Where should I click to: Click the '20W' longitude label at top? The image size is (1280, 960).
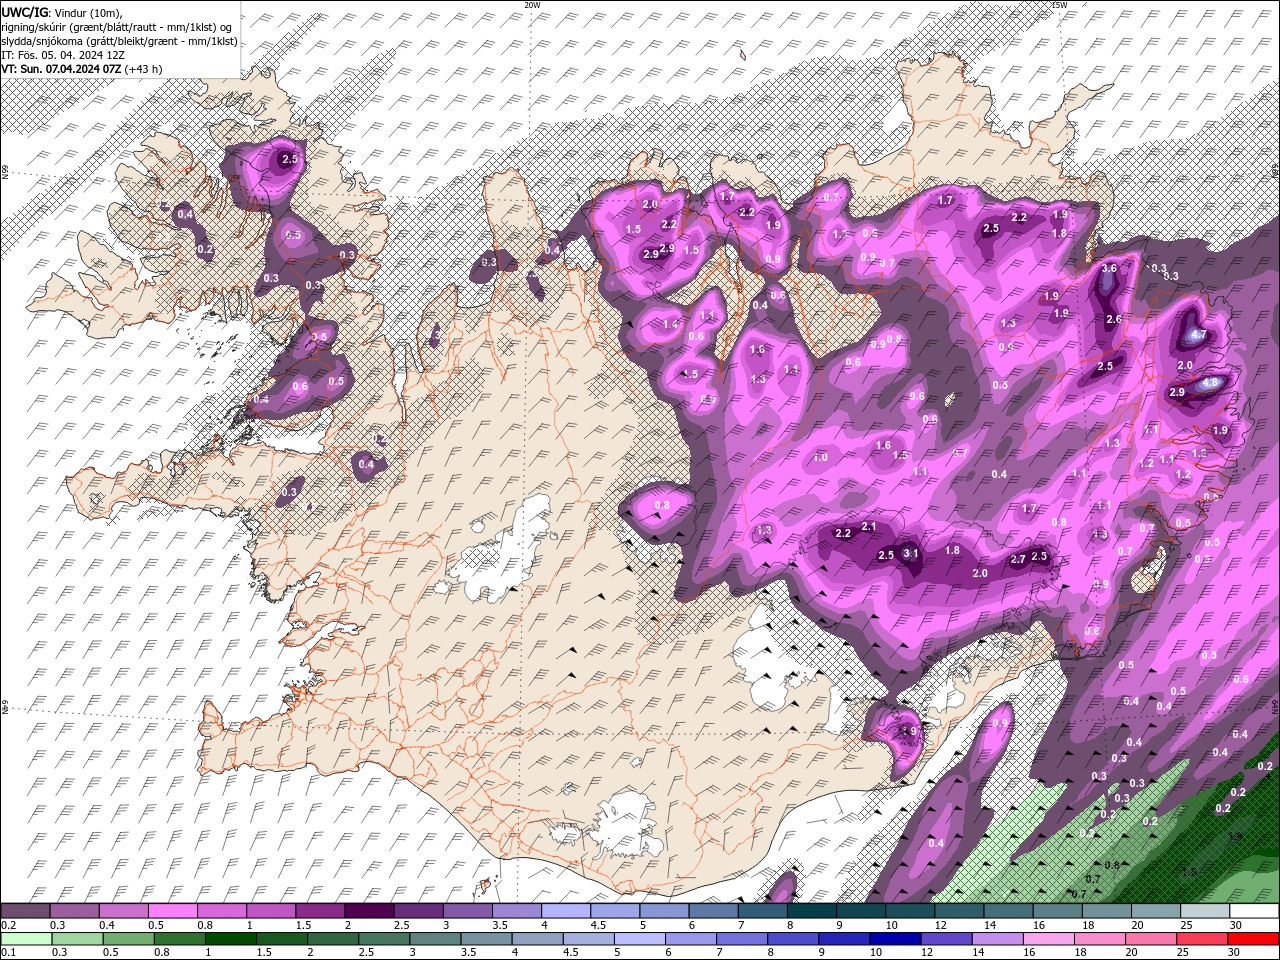[x=532, y=5]
